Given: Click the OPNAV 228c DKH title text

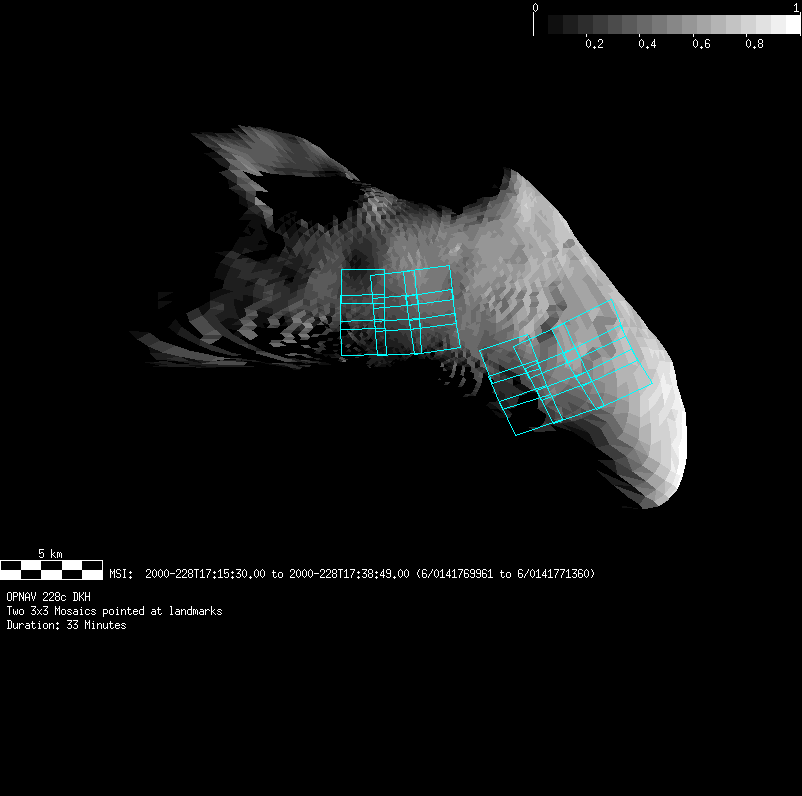Looking at the screenshot, I should click(49, 597).
